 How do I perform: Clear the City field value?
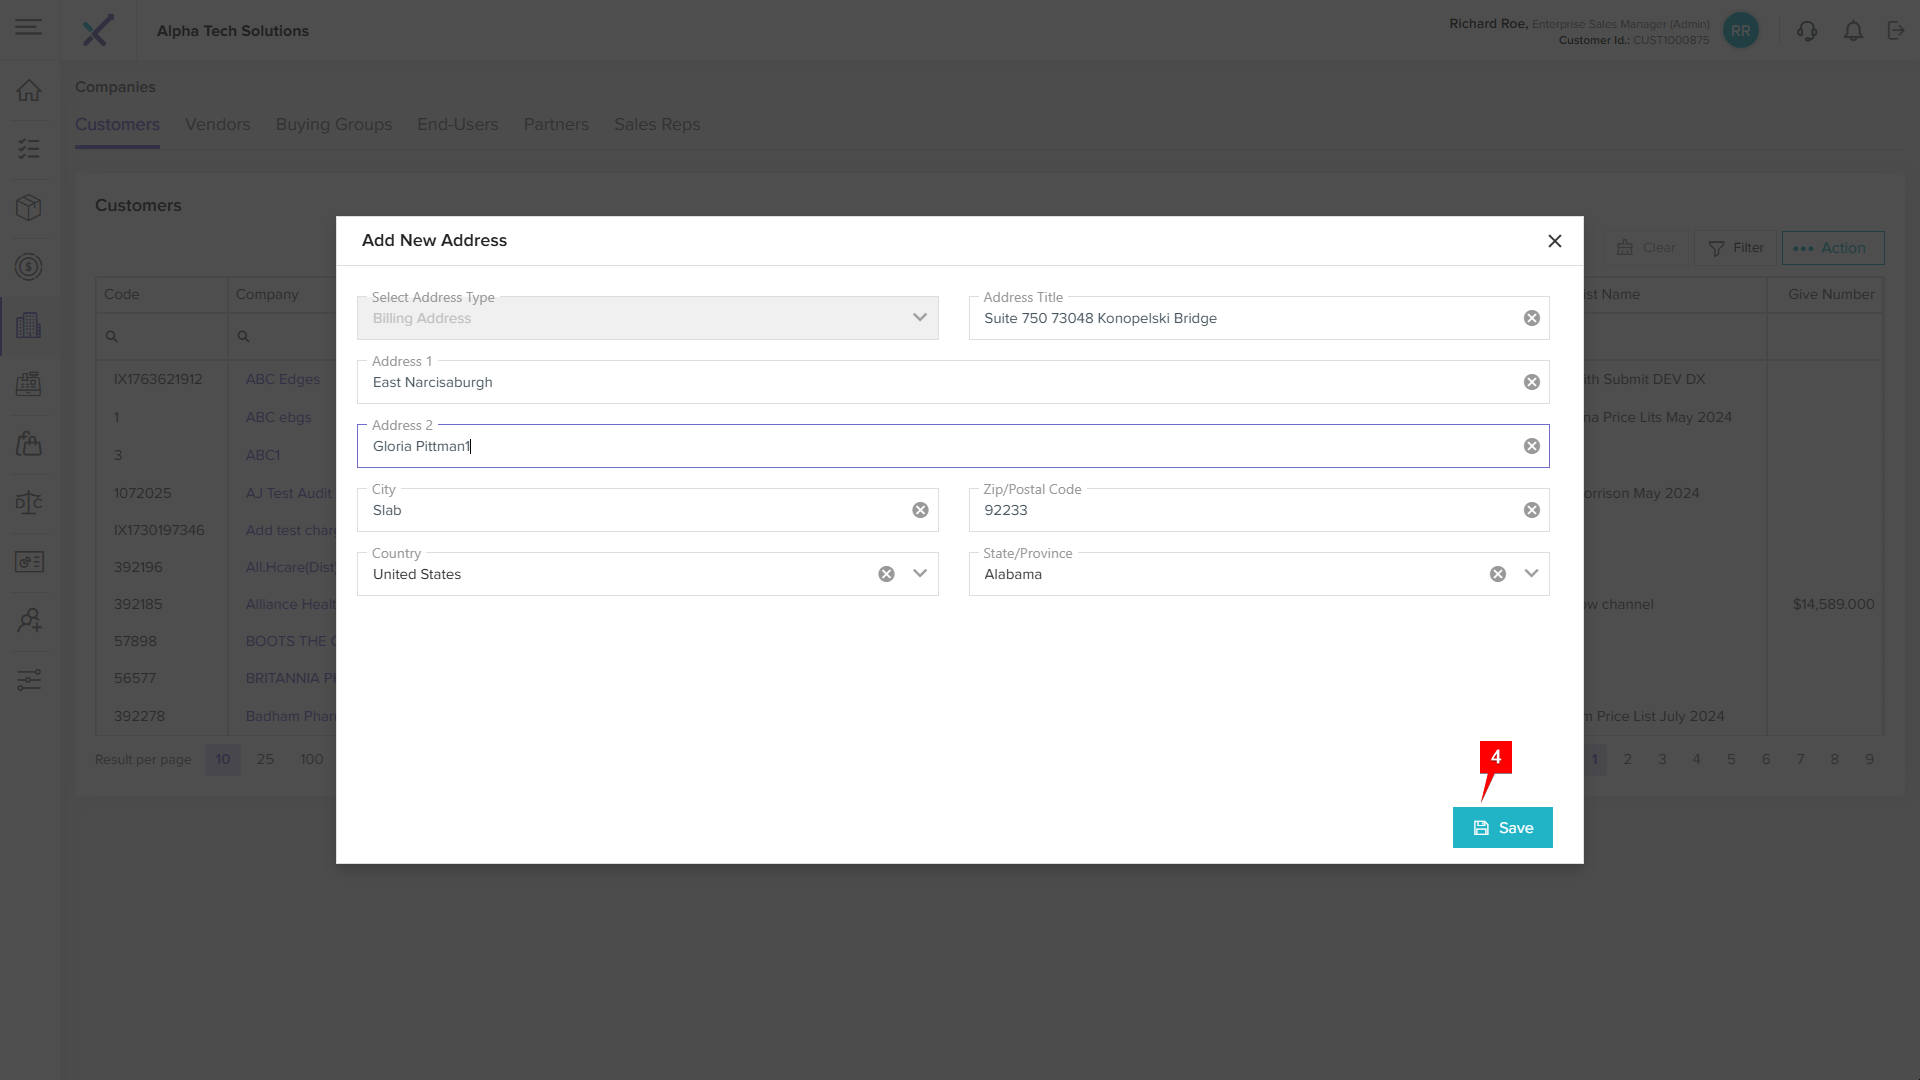point(920,510)
